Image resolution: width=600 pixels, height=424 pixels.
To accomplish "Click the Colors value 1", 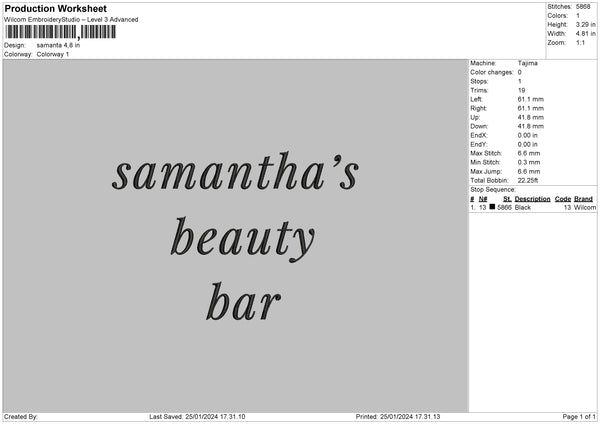I will tap(578, 16).
